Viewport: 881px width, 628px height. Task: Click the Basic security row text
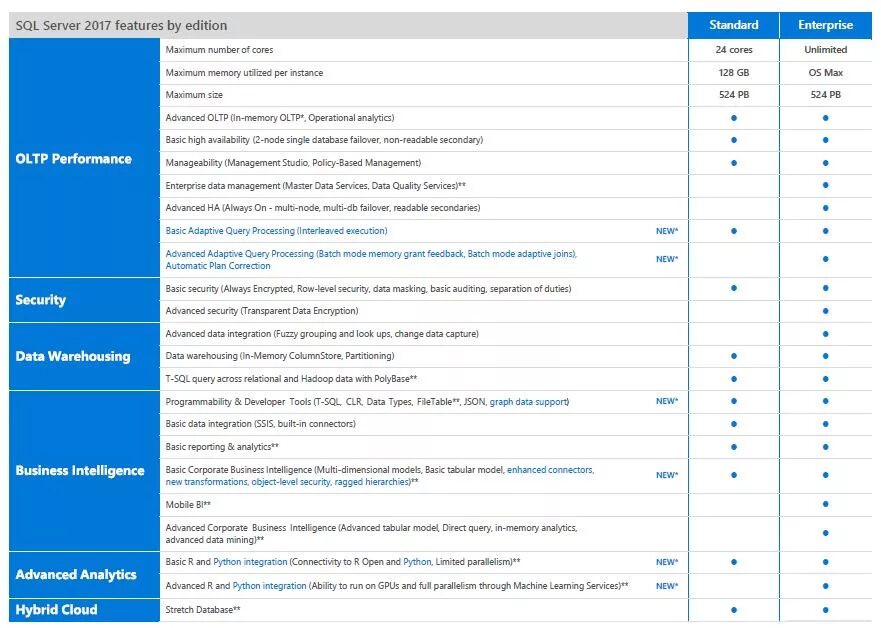368,289
